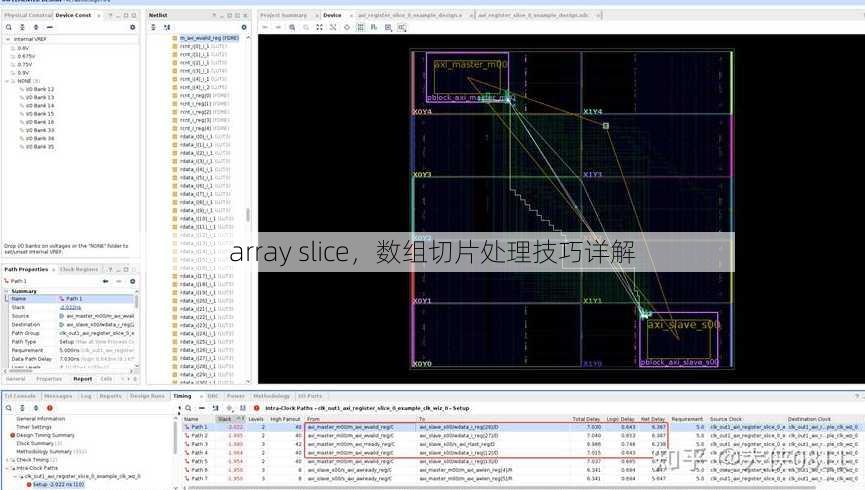
Task: Open the Messages tab
Action: (x=58, y=396)
